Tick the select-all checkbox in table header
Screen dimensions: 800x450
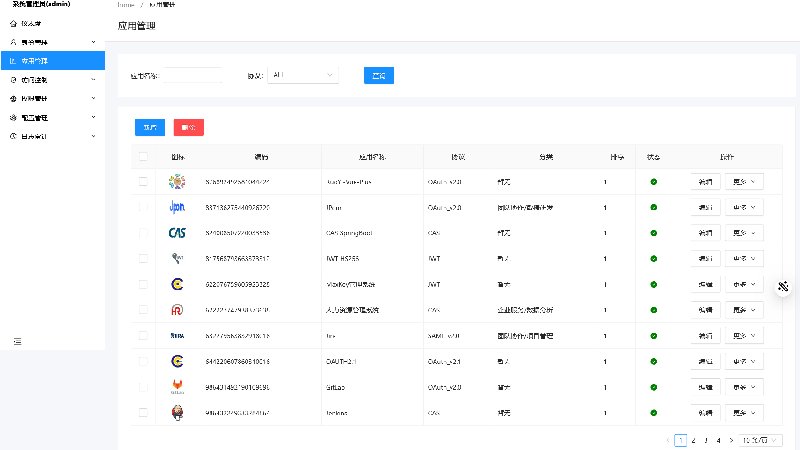[143, 157]
